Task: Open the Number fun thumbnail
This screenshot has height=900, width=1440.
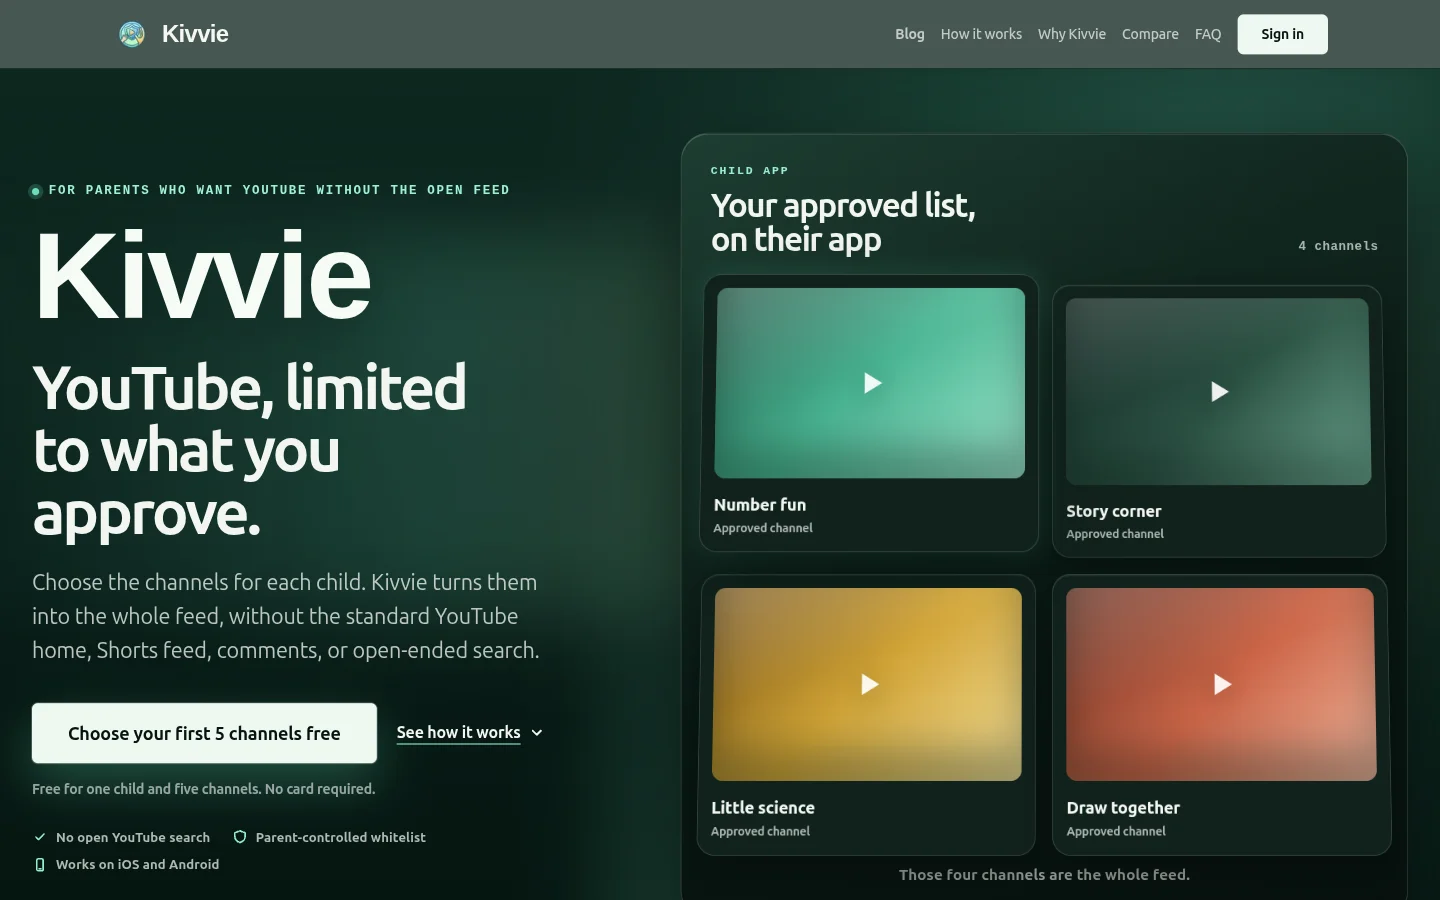Action: 870,383
